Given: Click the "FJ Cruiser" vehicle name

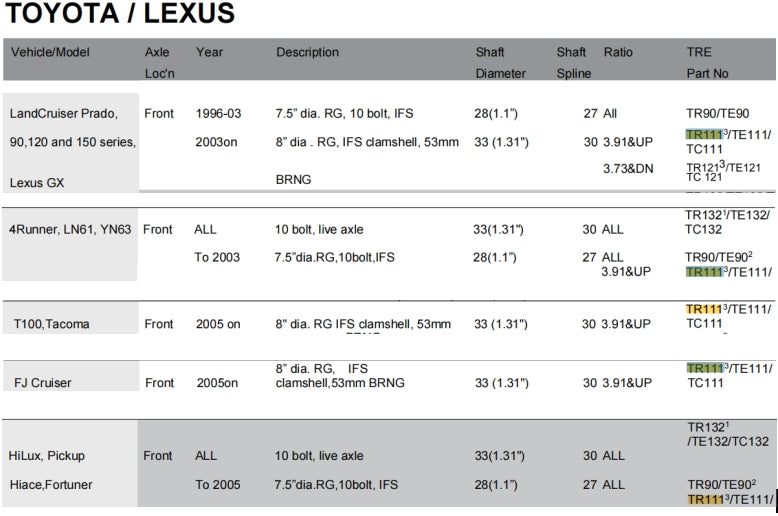Looking at the screenshot, I should [x=42, y=383].
